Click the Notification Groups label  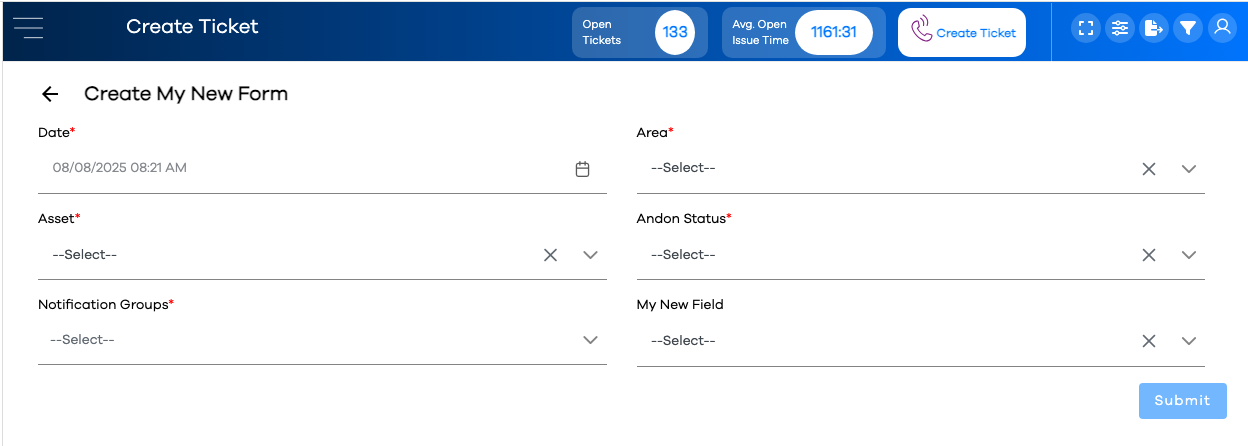click(x=106, y=304)
